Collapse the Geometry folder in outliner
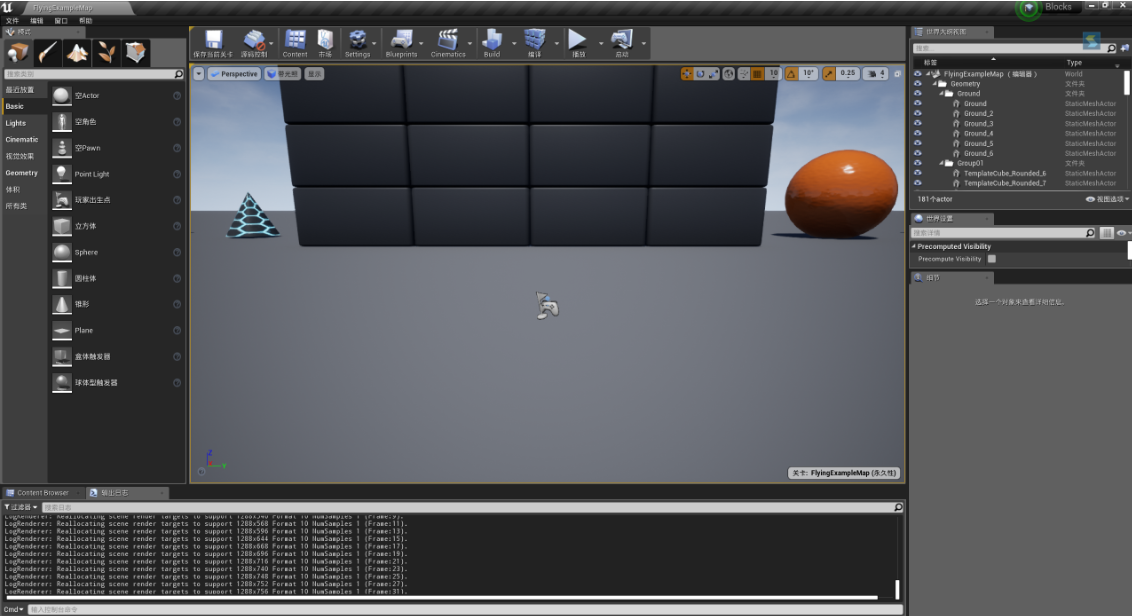The image size is (1132, 616). tap(935, 84)
